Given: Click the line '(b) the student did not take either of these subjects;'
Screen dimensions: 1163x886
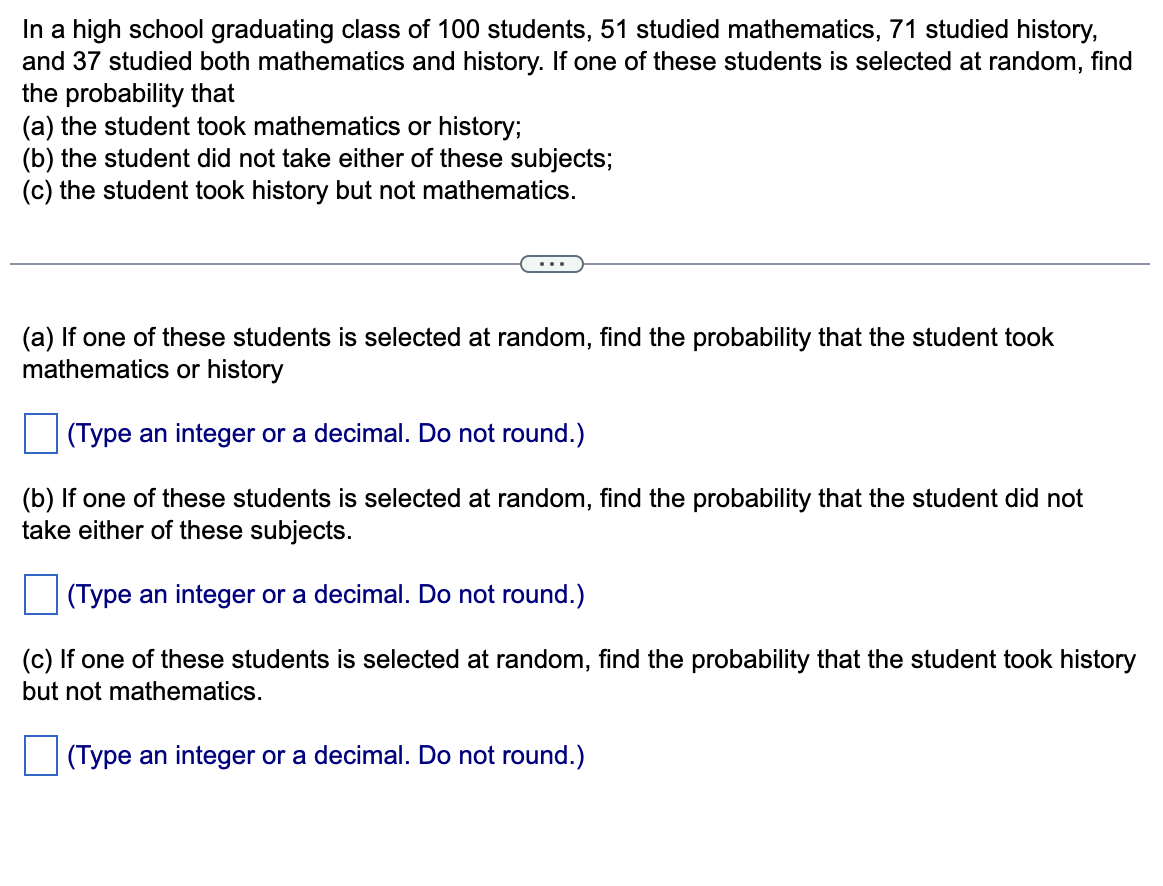Looking at the screenshot, I should [x=317, y=158].
